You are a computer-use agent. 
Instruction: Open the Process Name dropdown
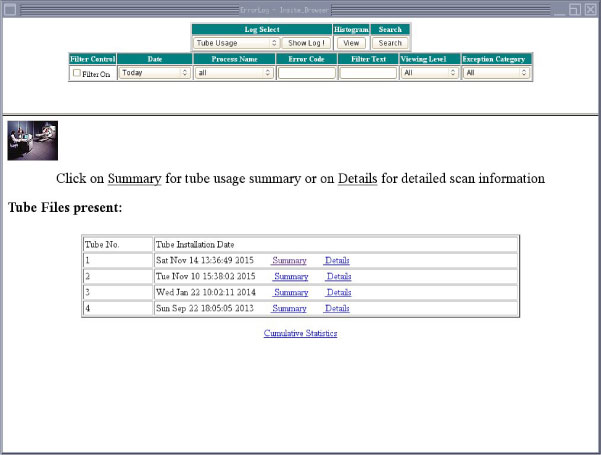(x=234, y=73)
